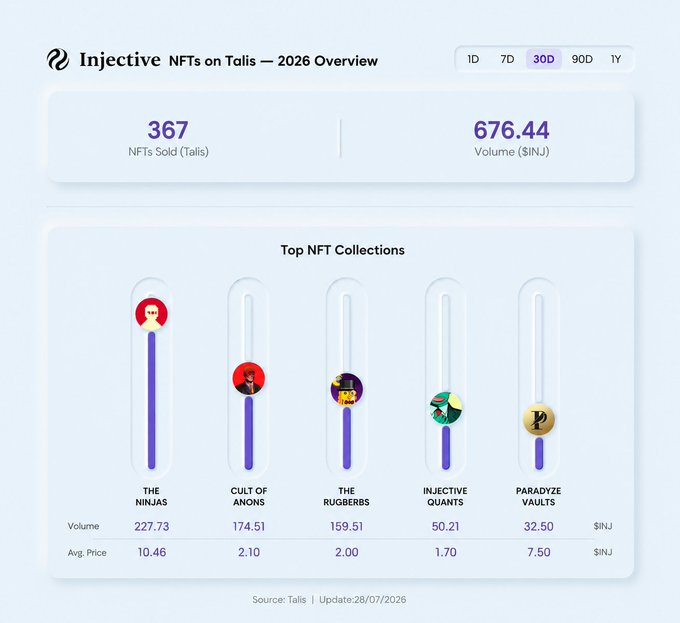Click the 174.51 volume value
680x623 pixels.
pos(248,526)
